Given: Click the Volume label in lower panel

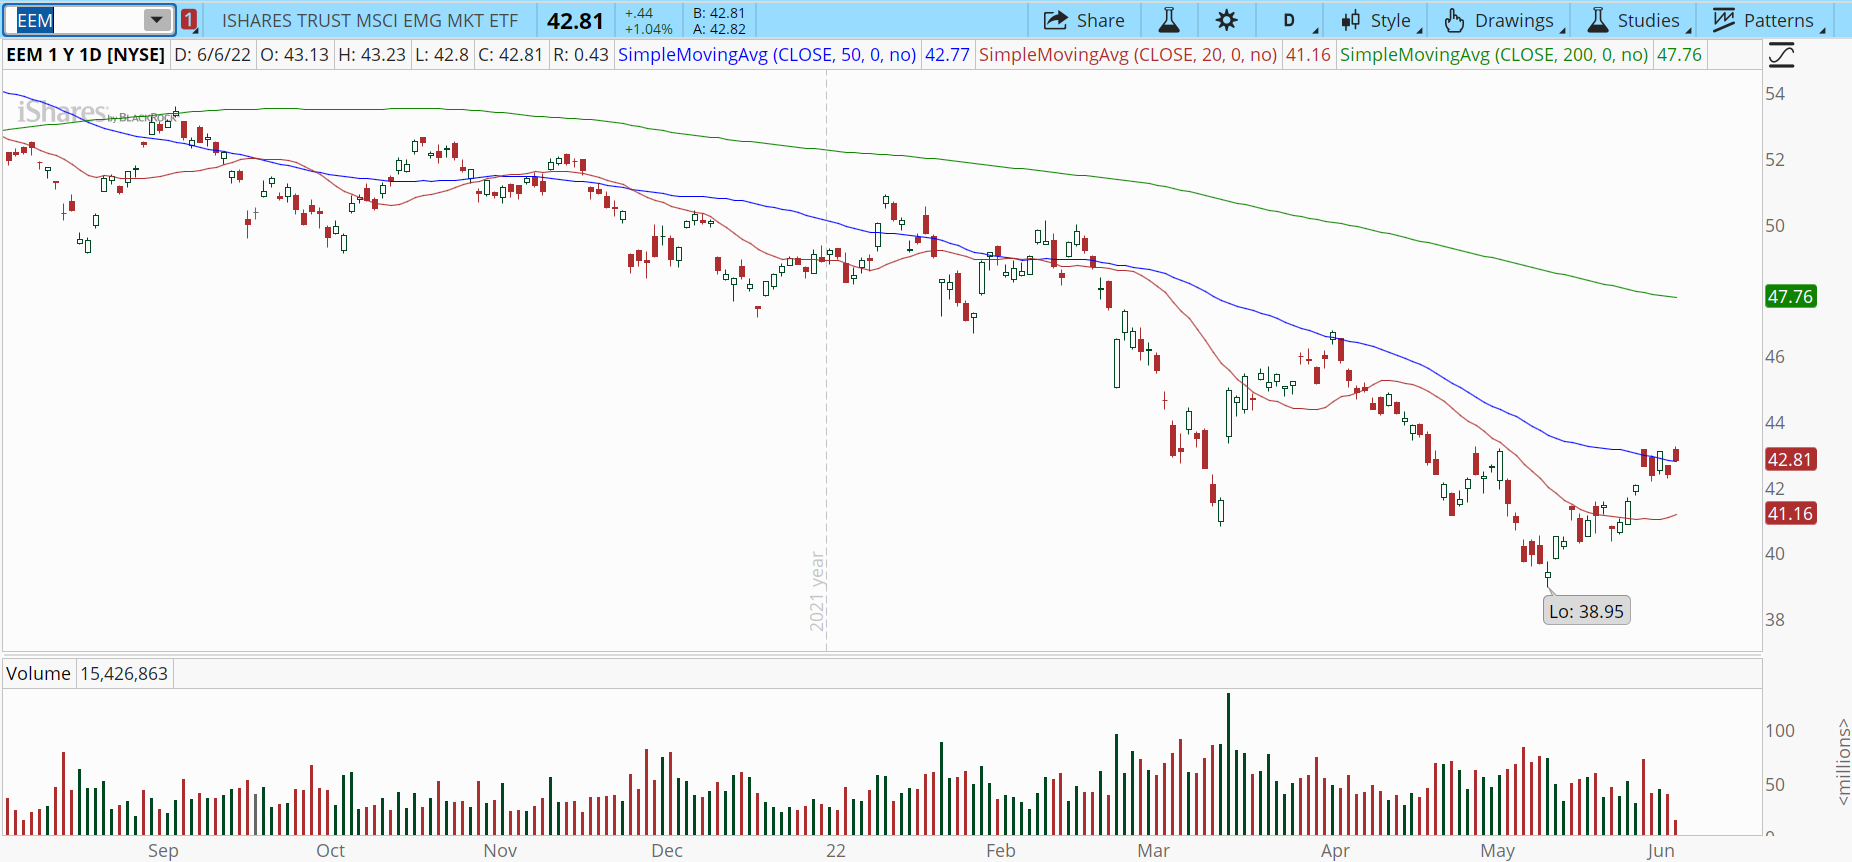Looking at the screenshot, I should tap(38, 674).
